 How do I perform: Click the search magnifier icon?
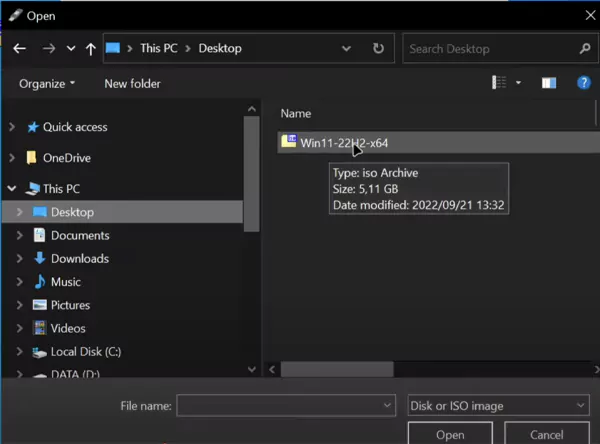585,49
